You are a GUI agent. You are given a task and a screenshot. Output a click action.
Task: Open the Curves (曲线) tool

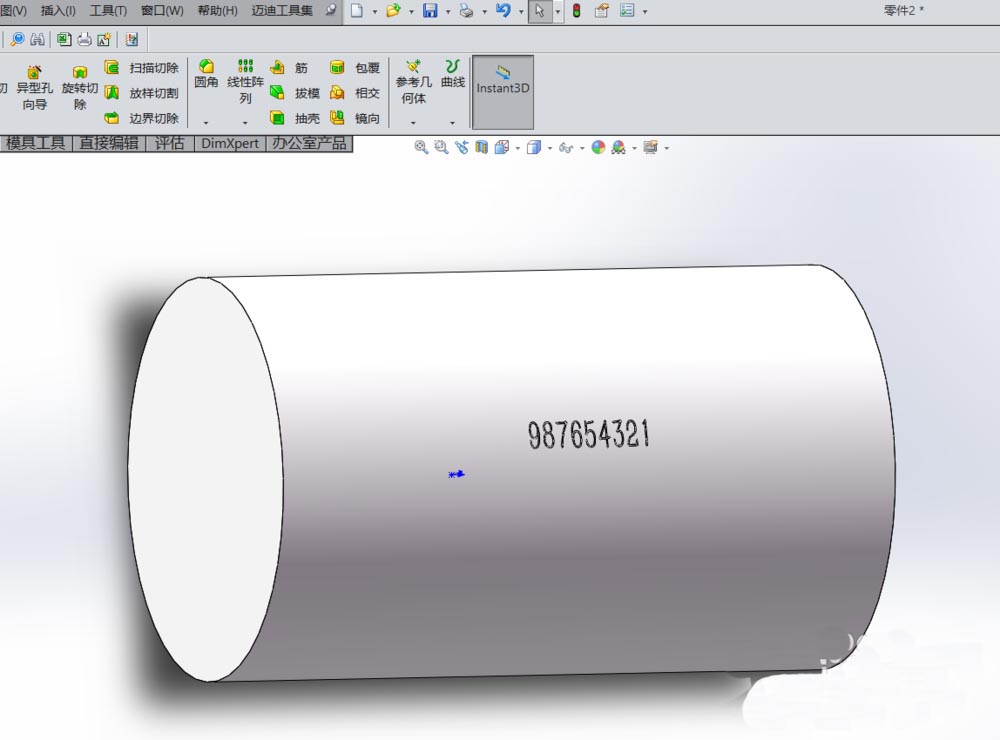(453, 74)
